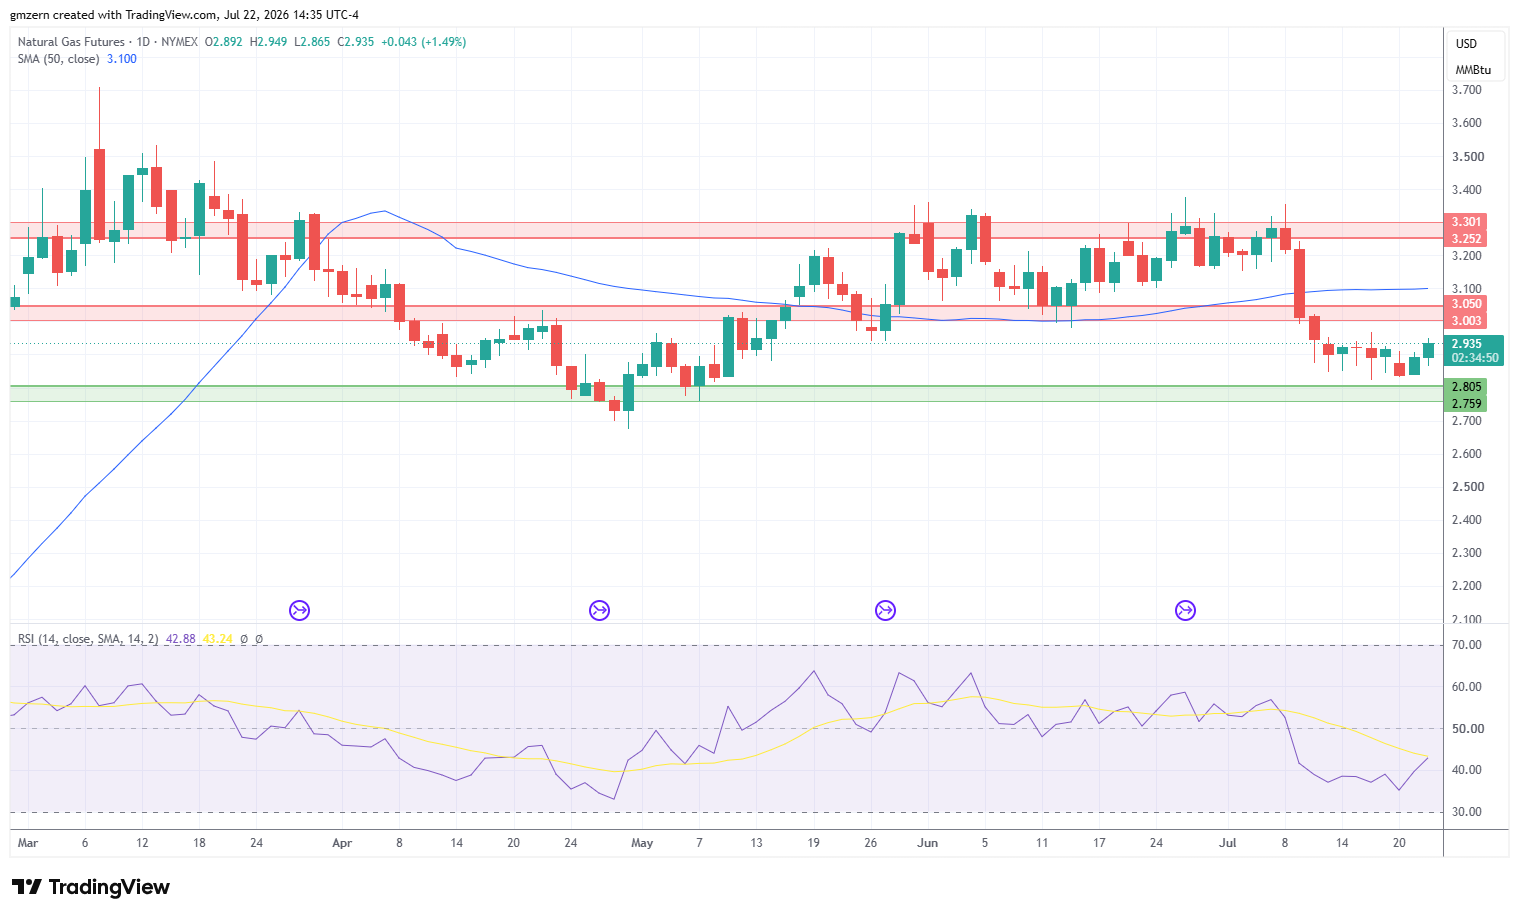Click the RSI (14, close, SMA, 14, 2) legend
This screenshot has height=917, width=1519.
tap(88, 639)
